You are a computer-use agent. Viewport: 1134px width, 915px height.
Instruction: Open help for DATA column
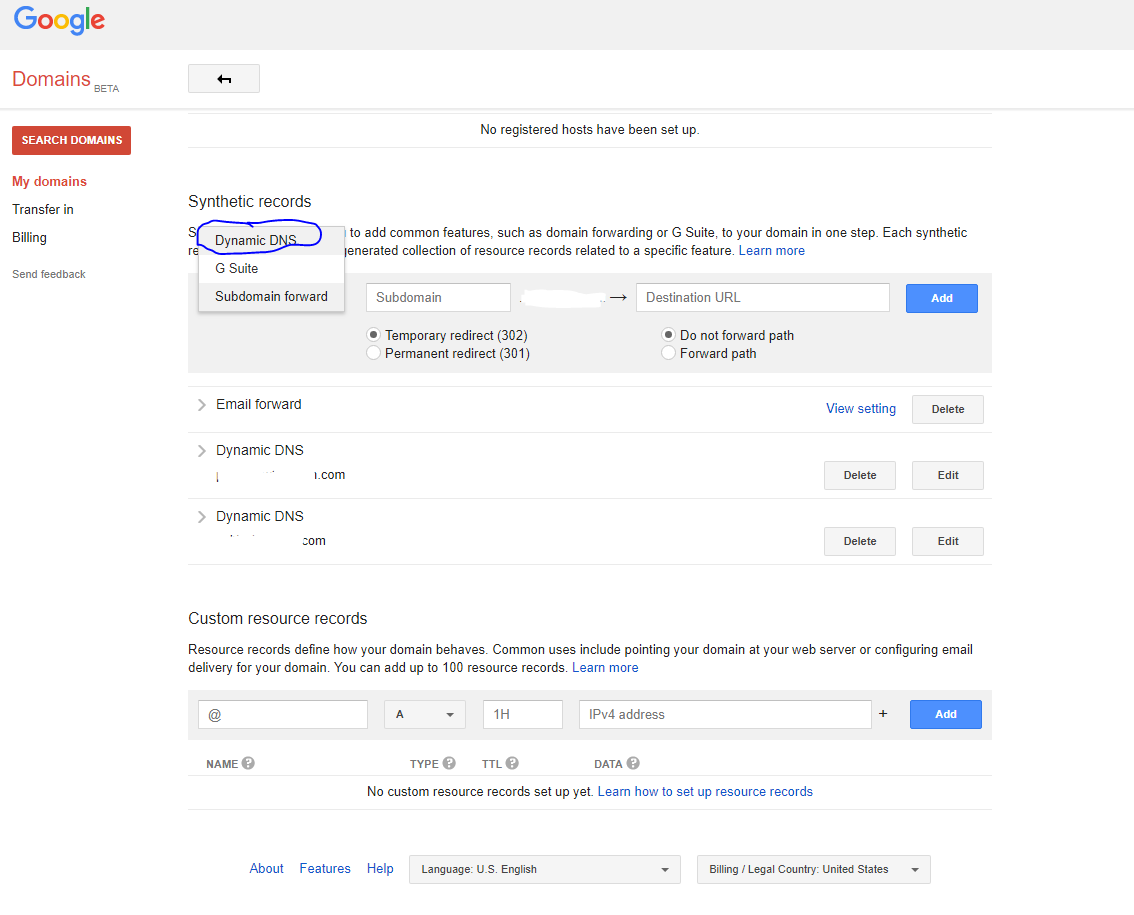(633, 763)
